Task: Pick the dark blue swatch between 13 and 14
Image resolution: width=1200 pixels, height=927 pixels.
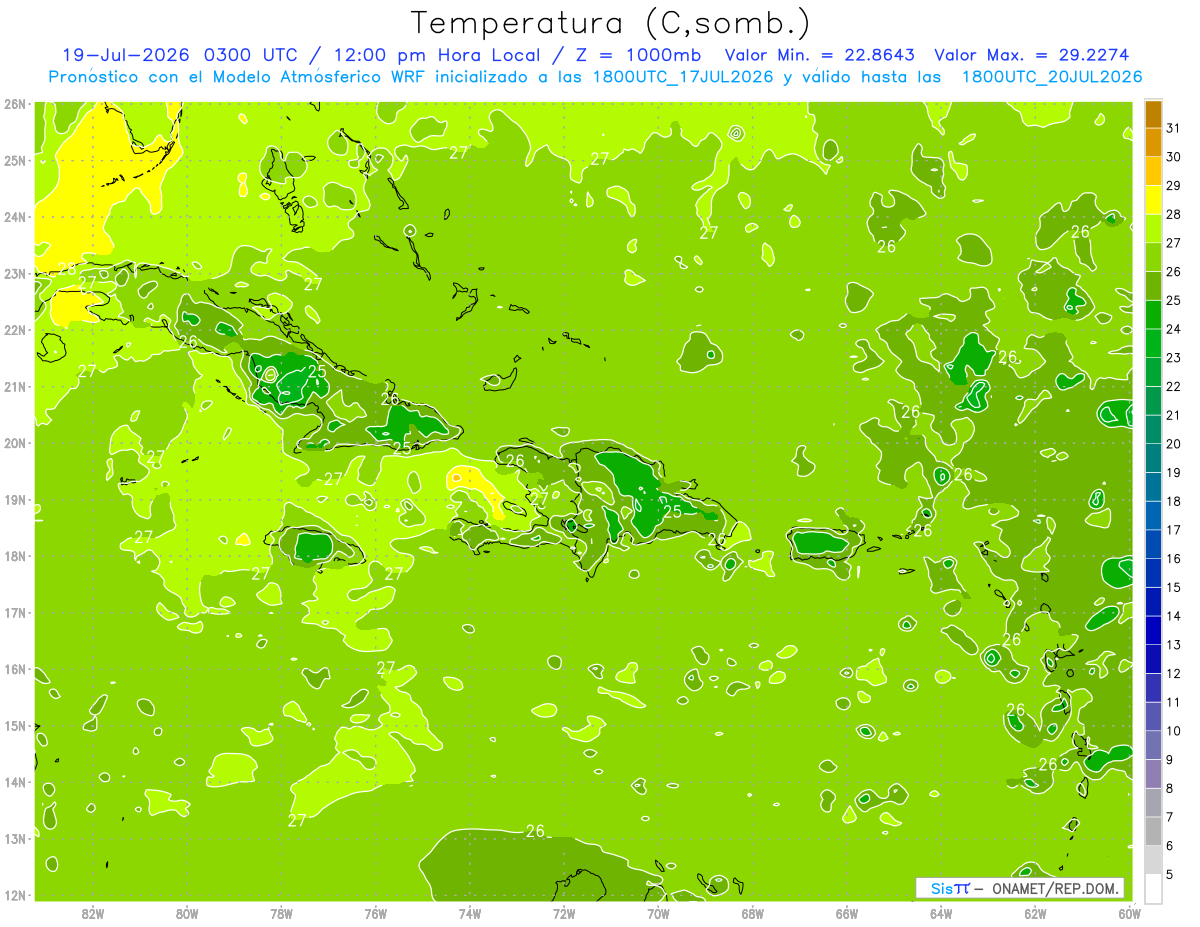Action: [1153, 631]
